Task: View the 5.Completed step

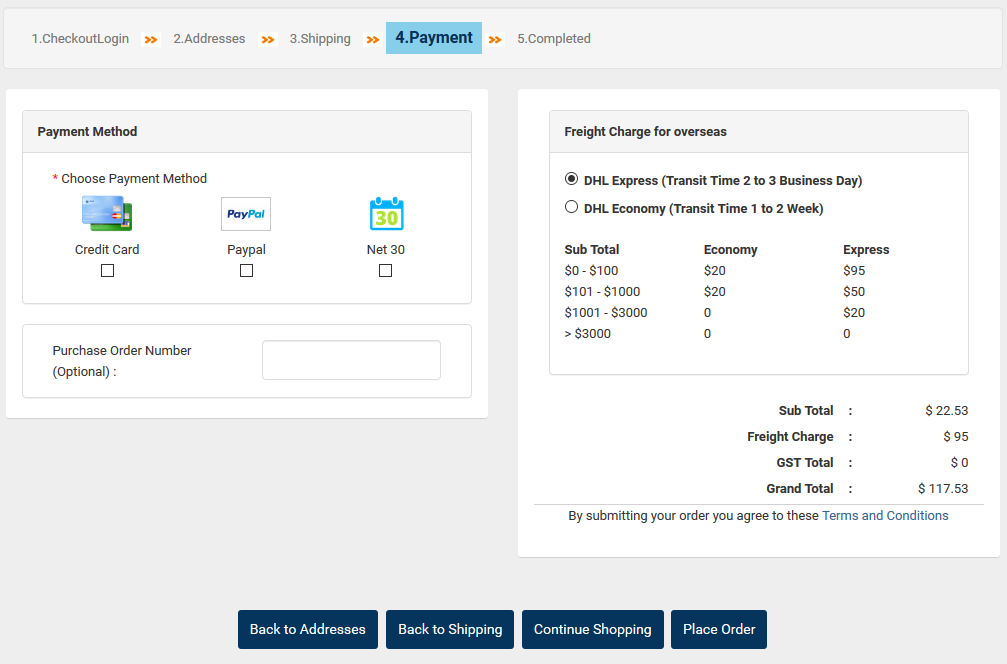Action: [x=554, y=38]
